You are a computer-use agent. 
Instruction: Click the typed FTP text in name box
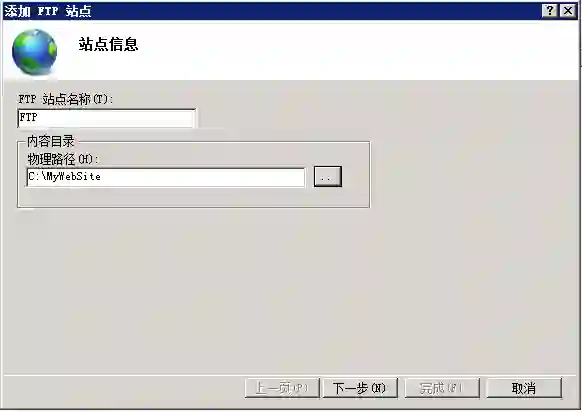pos(28,117)
